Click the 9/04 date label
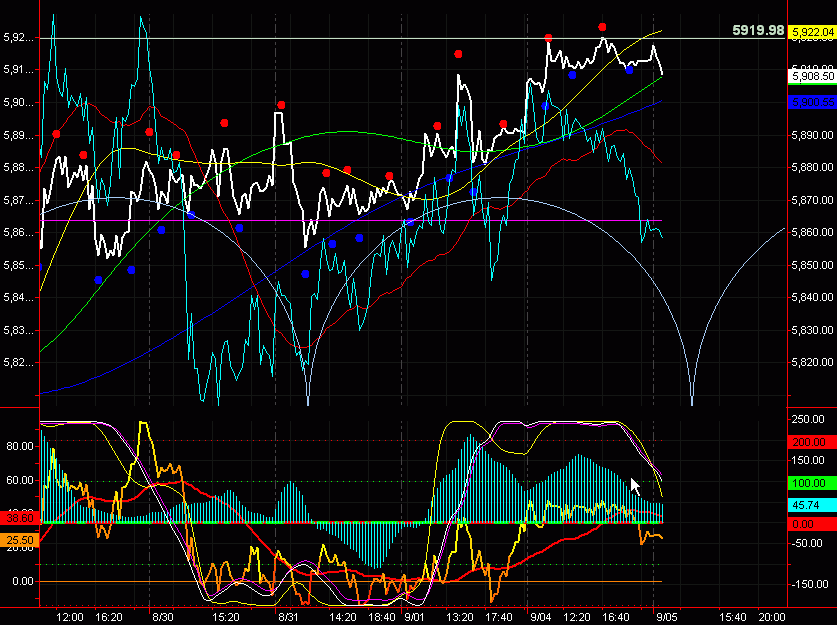 coord(540,618)
